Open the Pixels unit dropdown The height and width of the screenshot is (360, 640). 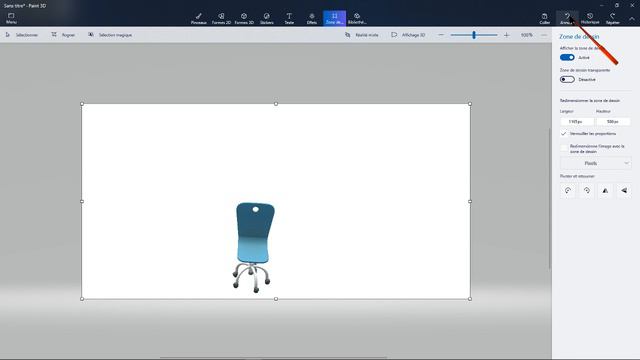(596, 163)
